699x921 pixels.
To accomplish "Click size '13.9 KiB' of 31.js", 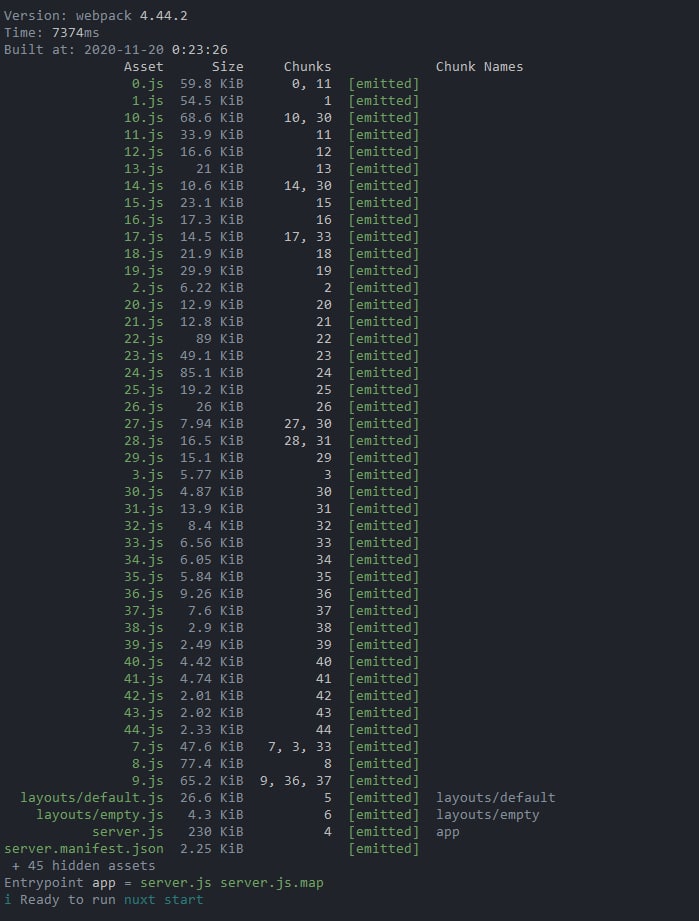I will 211,509.
